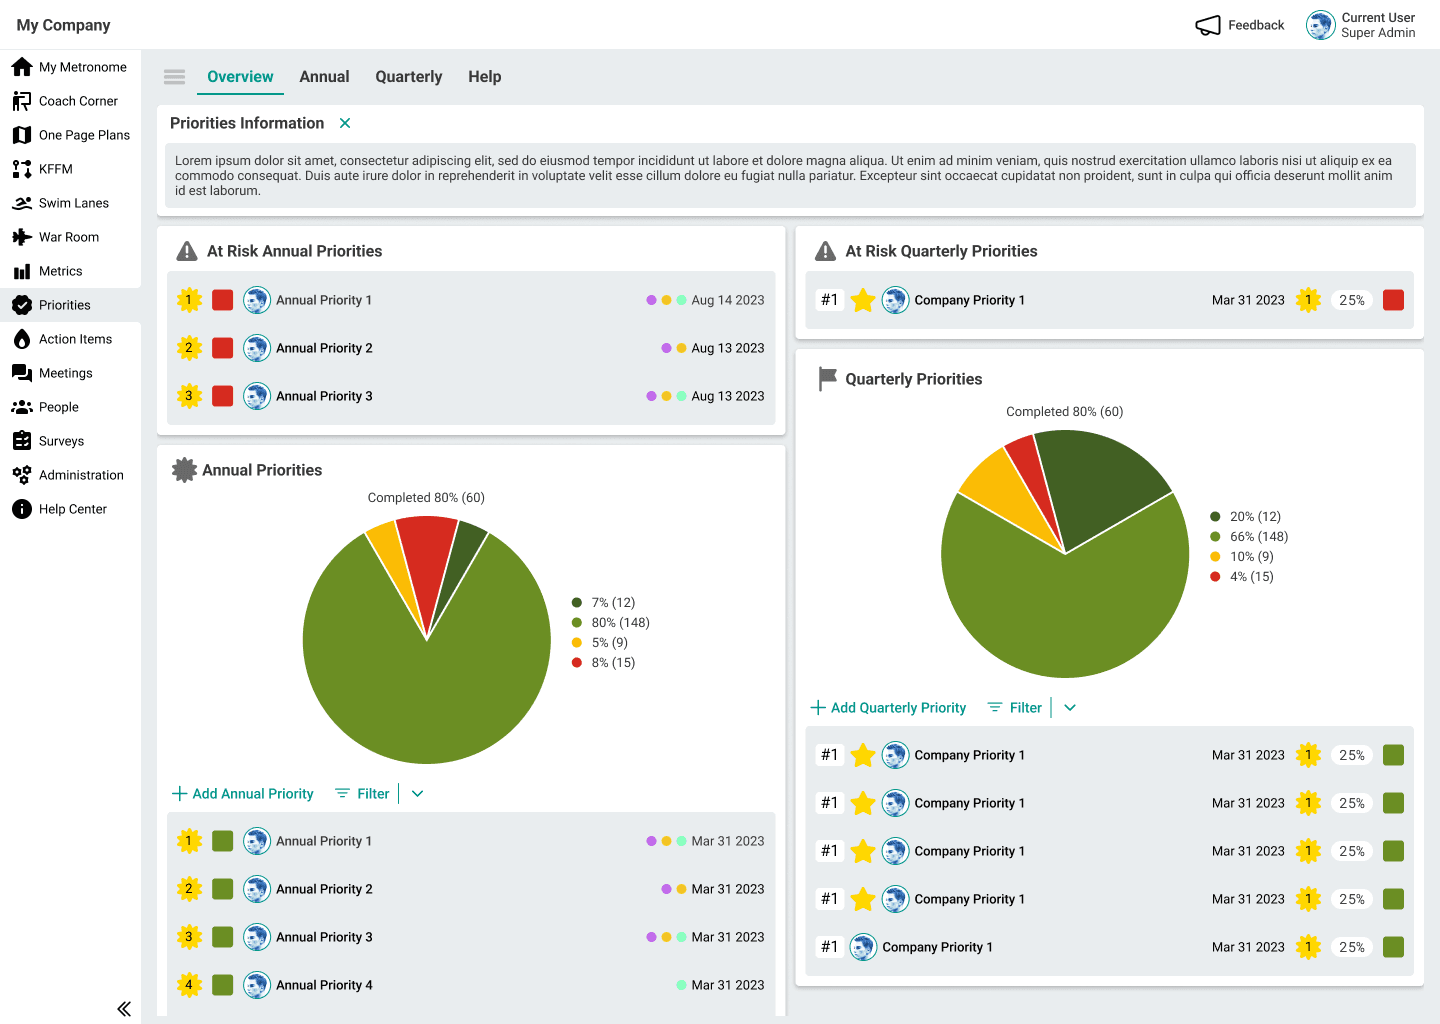Open the Quarterly tab
The image size is (1440, 1024).
408,76
